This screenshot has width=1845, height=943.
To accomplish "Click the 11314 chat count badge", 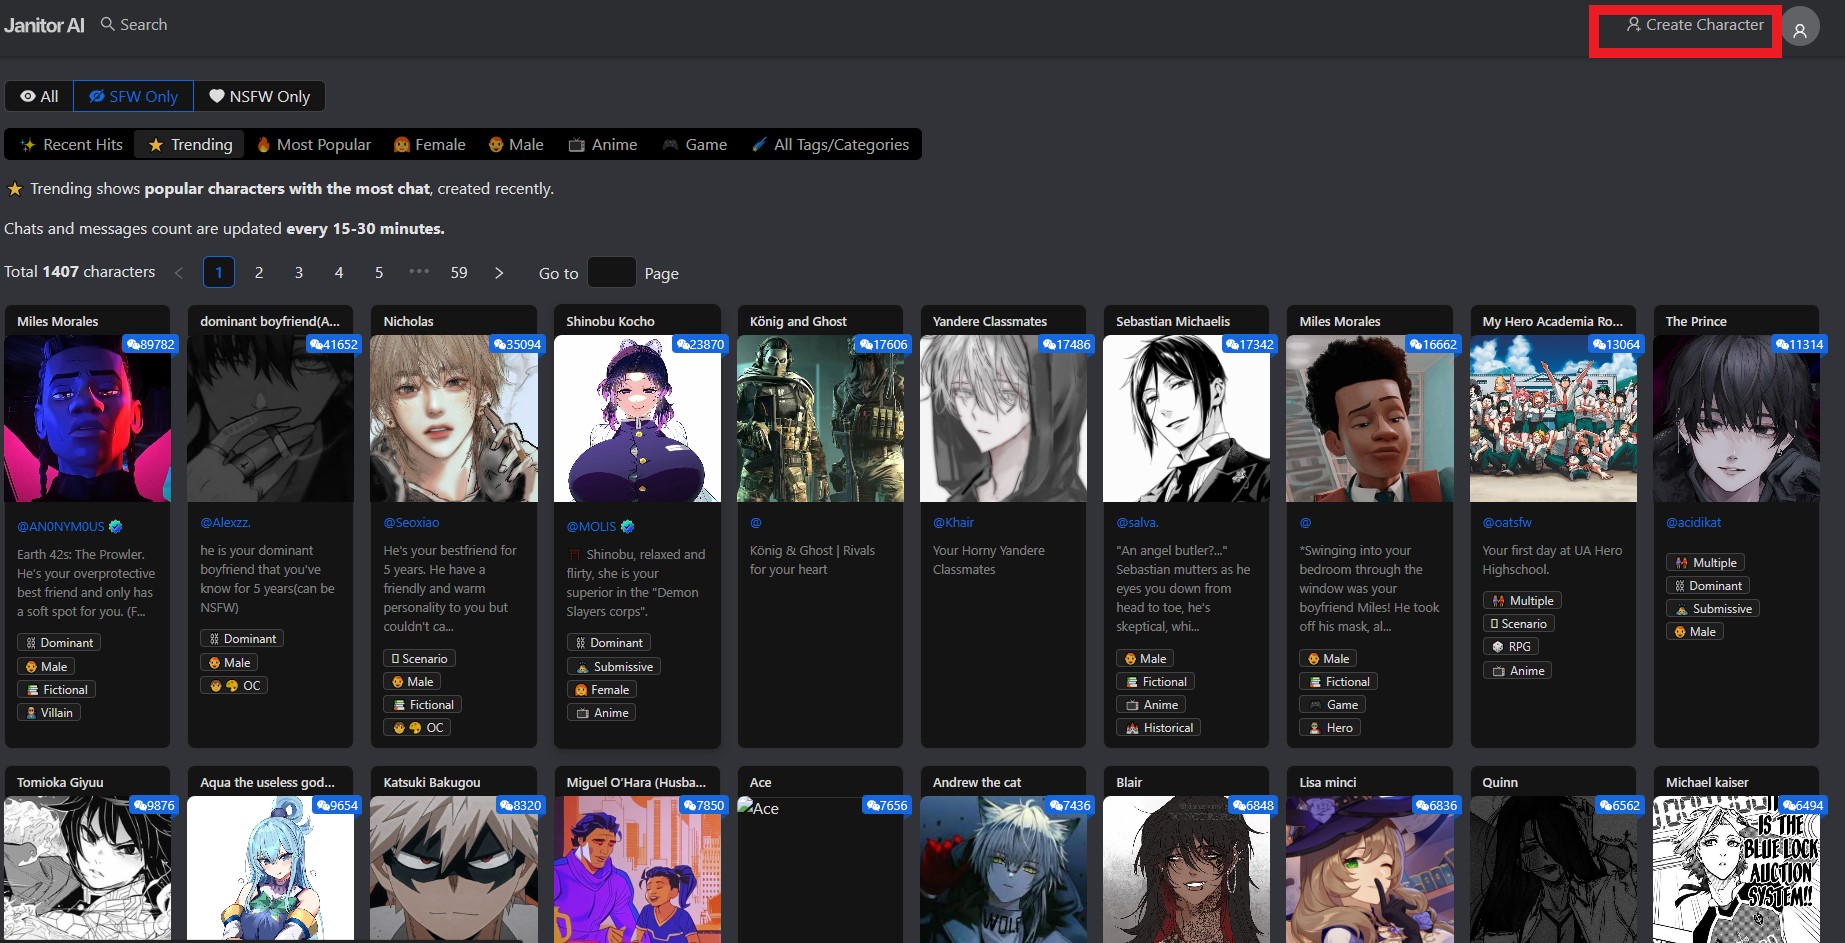I will tap(1799, 344).
